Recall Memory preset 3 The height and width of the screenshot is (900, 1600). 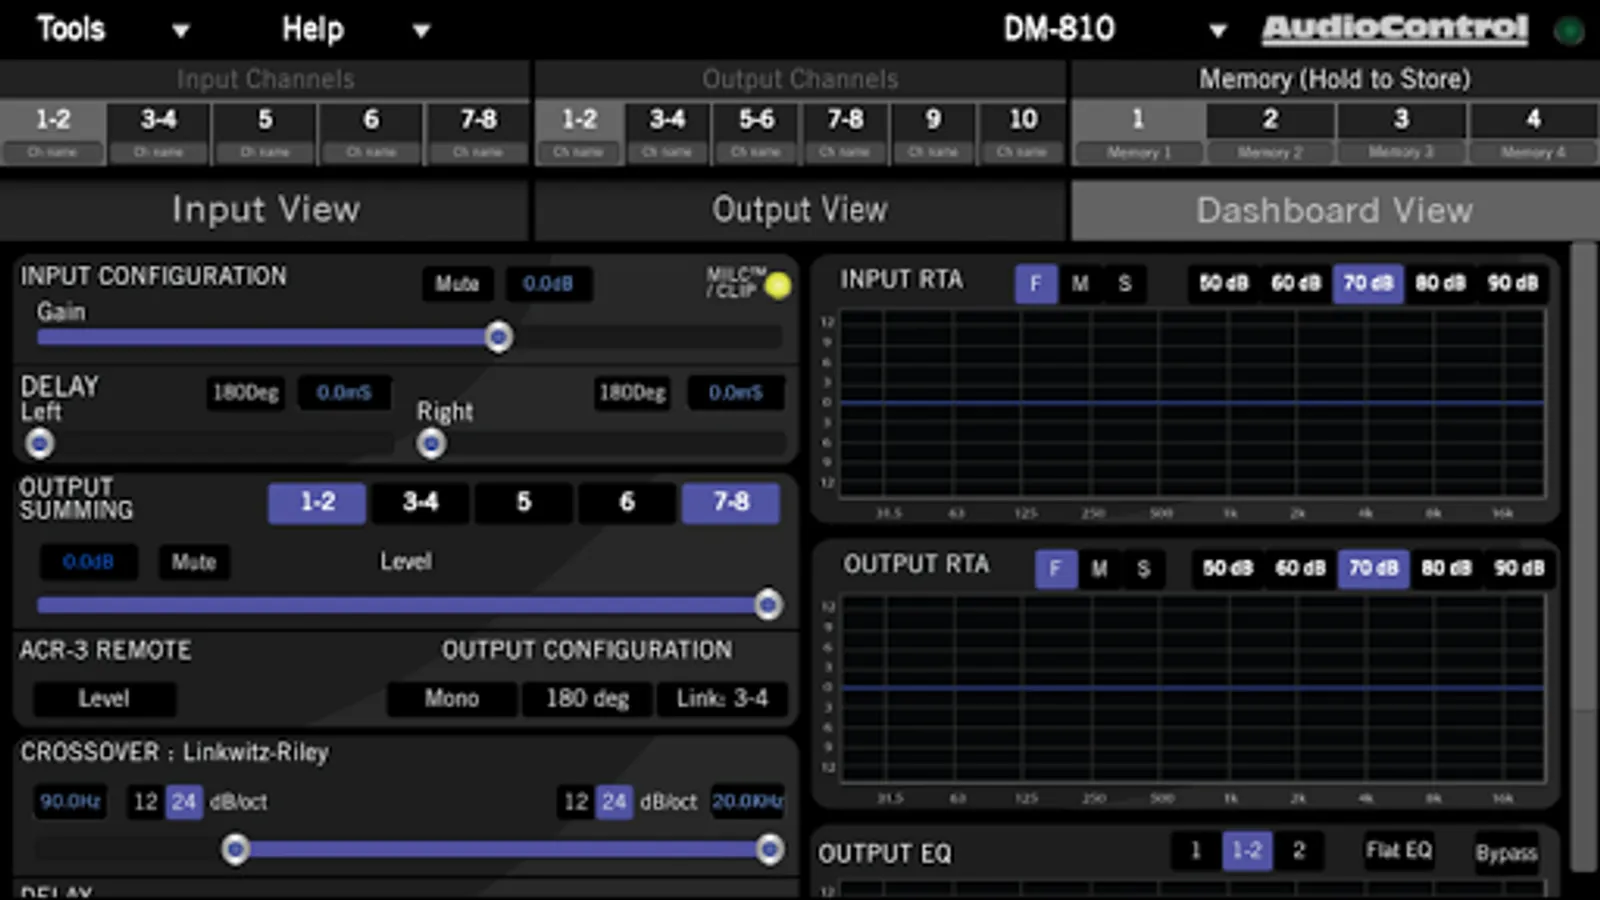1401,132
